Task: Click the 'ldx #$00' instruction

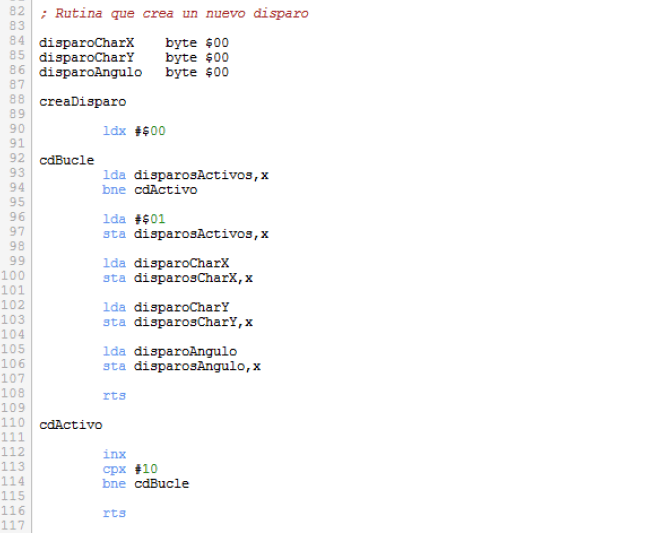Action: pyautogui.click(x=134, y=131)
